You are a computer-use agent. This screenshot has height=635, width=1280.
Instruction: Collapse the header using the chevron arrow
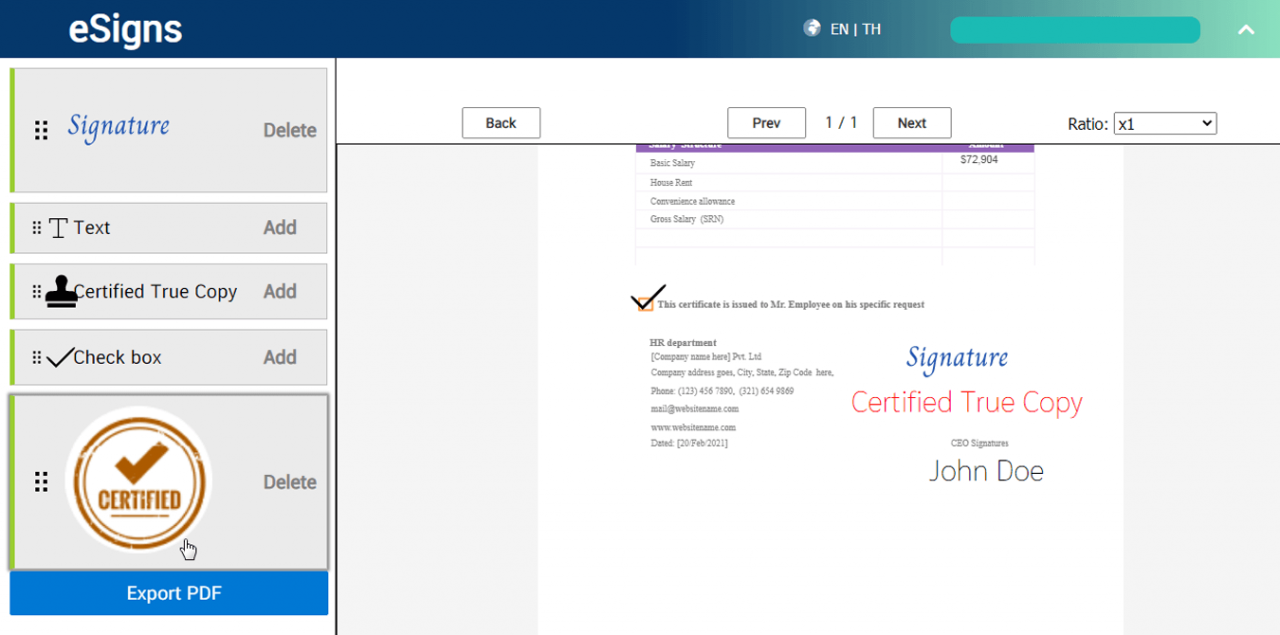pyautogui.click(x=1246, y=30)
